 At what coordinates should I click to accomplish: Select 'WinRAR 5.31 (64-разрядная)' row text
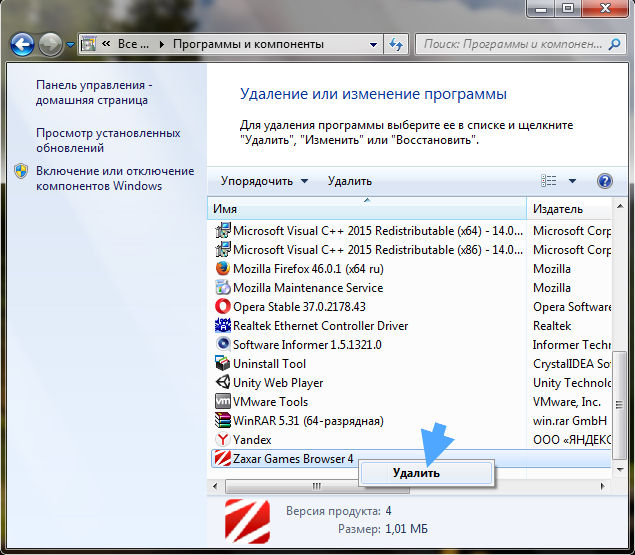point(308,421)
